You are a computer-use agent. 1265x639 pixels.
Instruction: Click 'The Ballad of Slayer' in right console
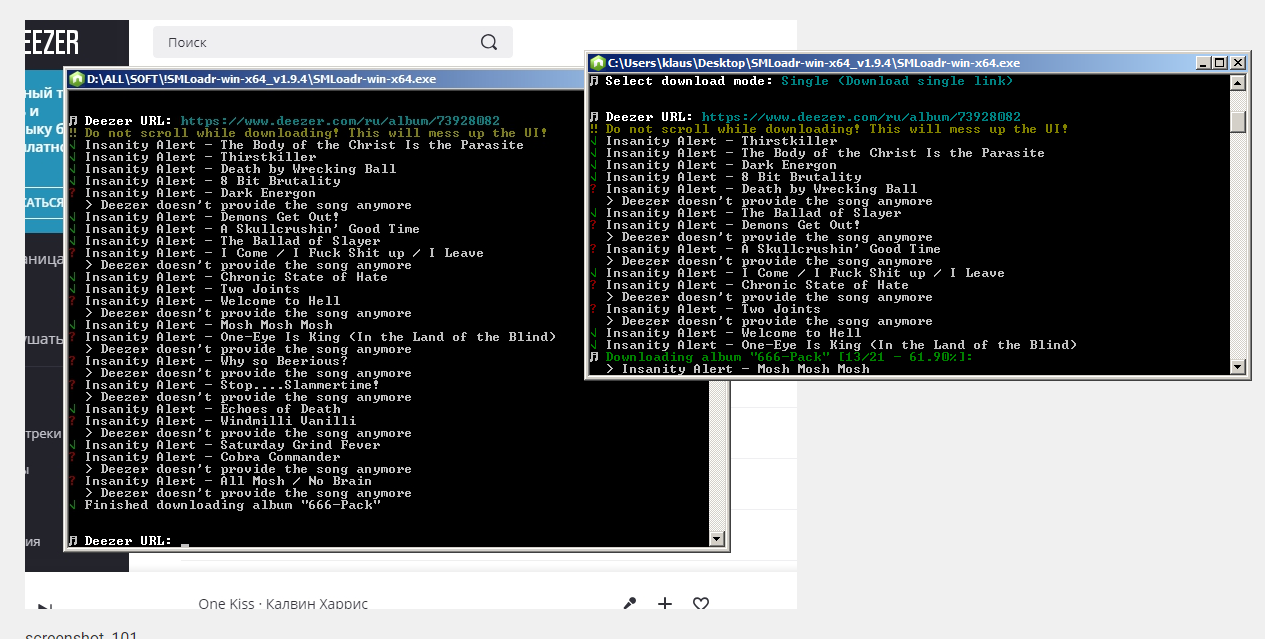[x=753, y=213]
